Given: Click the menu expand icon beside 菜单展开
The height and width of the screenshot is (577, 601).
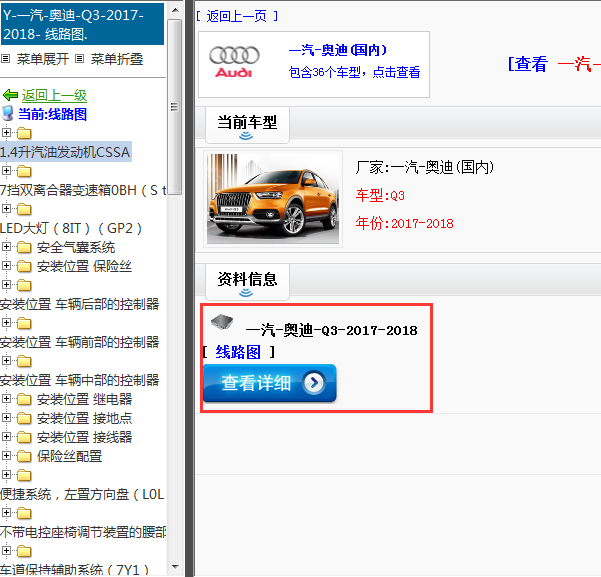Looking at the screenshot, I should click(5, 59).
